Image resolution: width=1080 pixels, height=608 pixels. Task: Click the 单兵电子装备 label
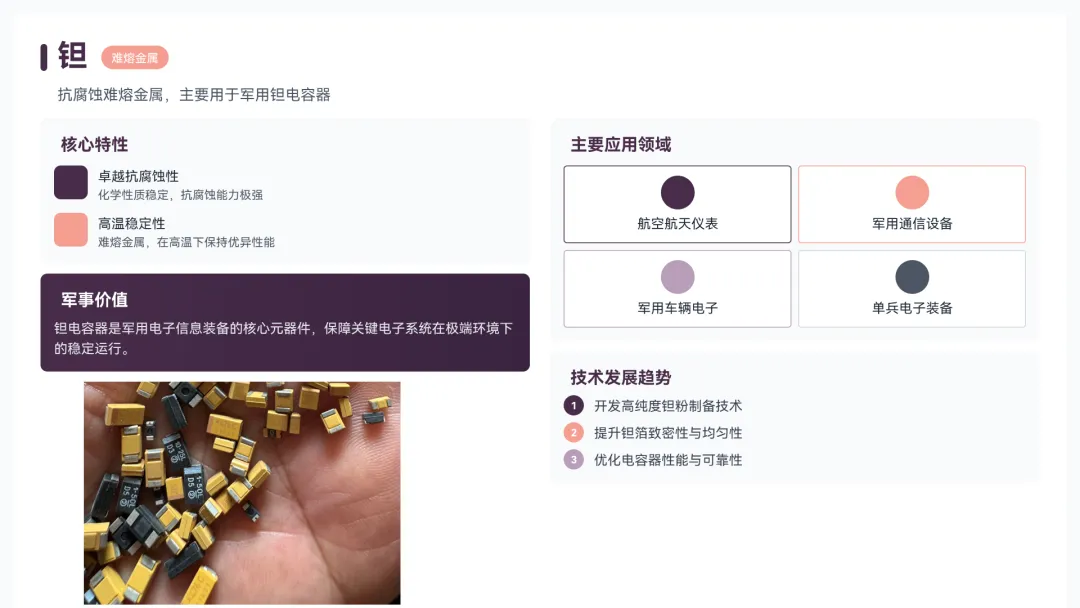[x=912, y=308]
